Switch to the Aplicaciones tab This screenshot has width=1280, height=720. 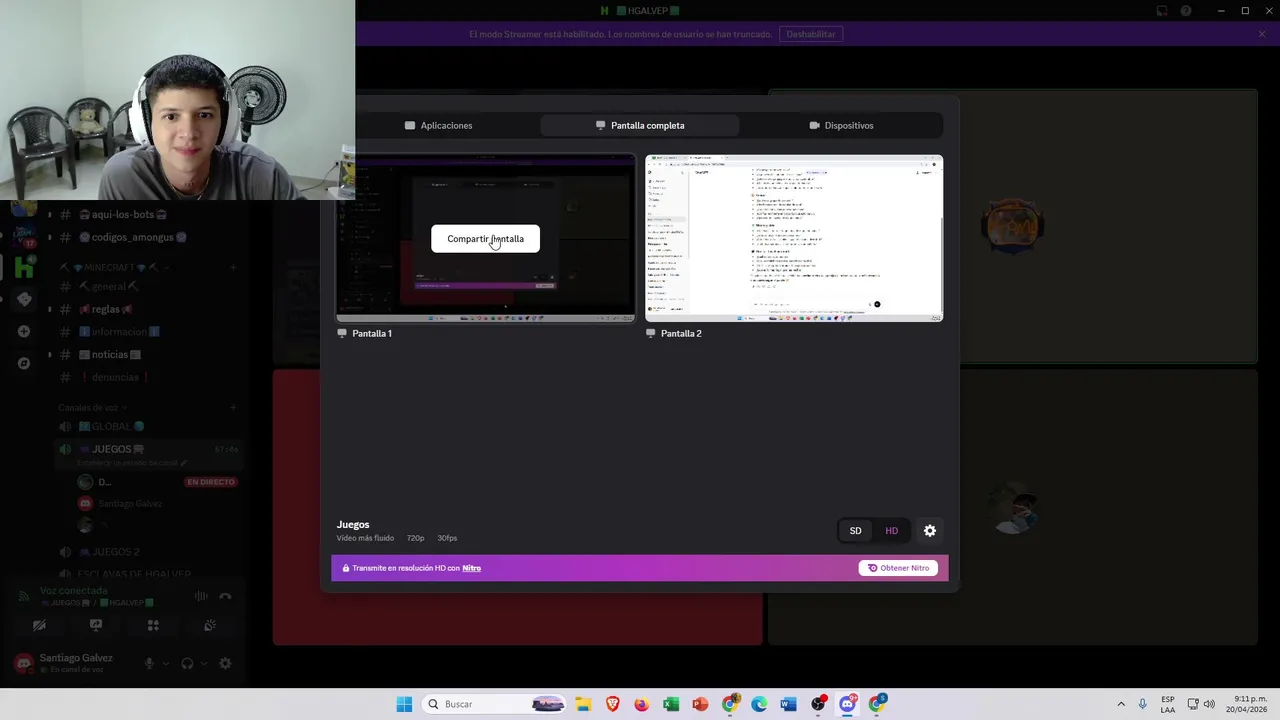click(x=439, y=125)
